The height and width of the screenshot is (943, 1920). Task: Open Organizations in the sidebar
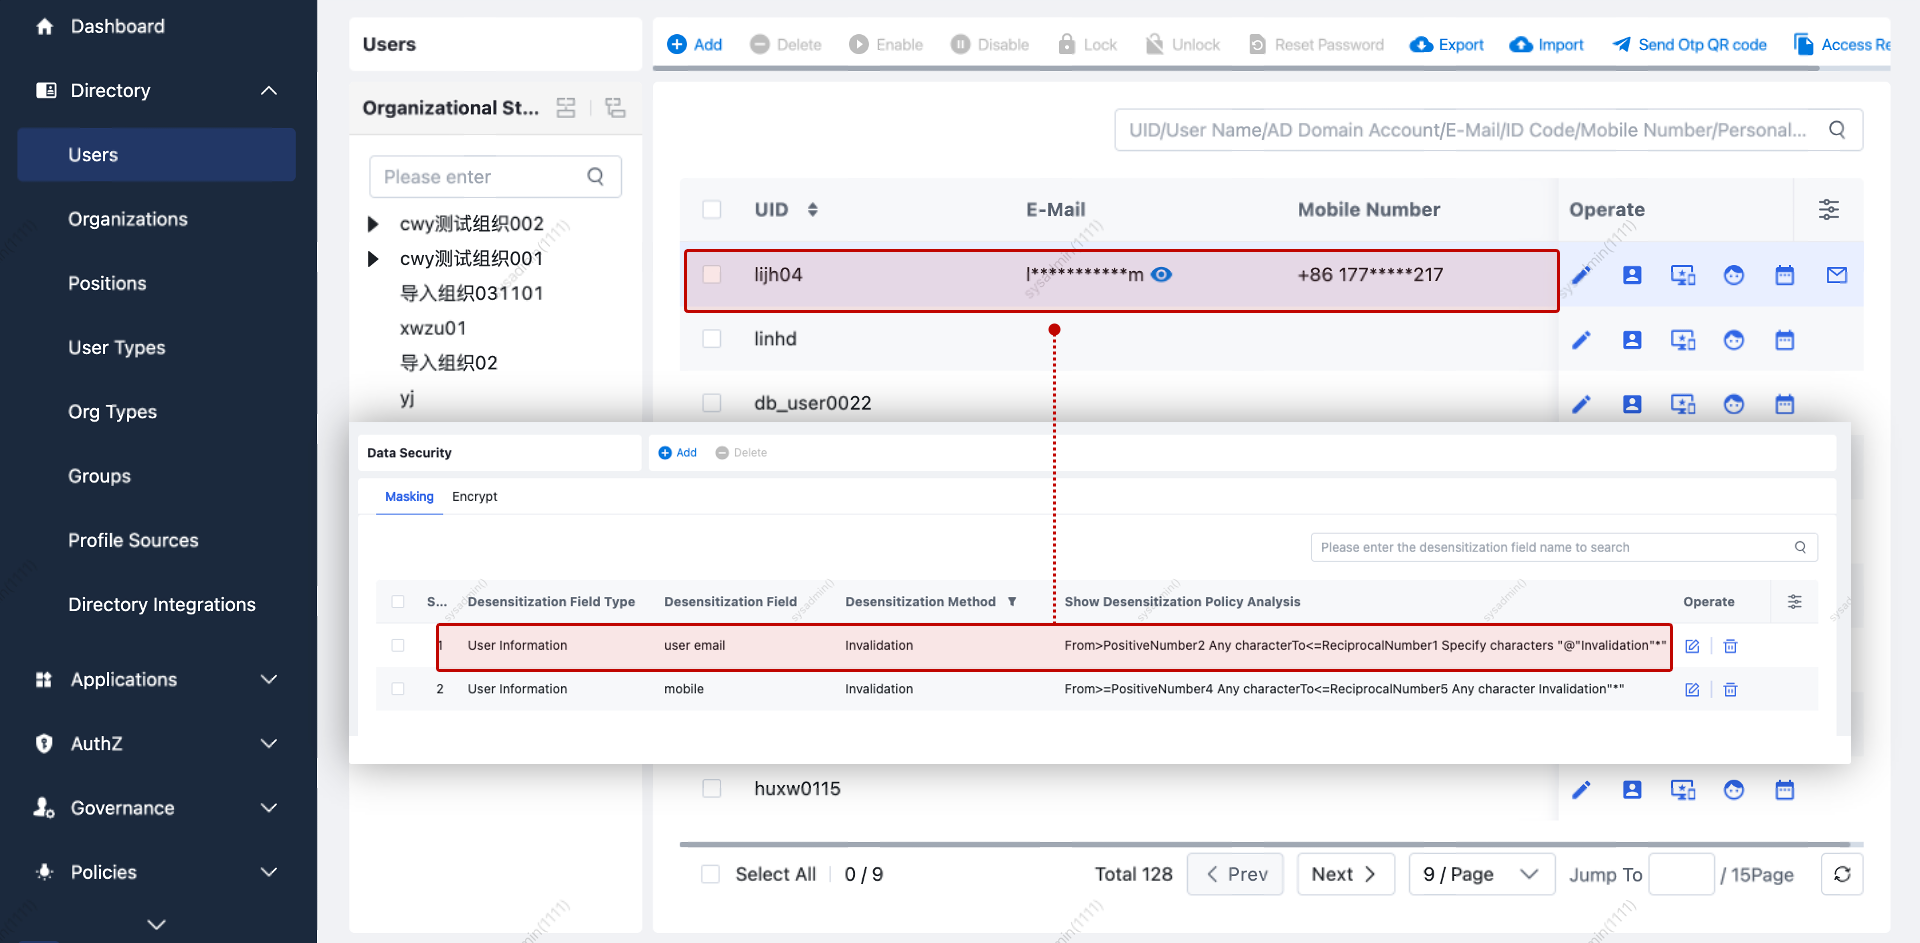128,219
